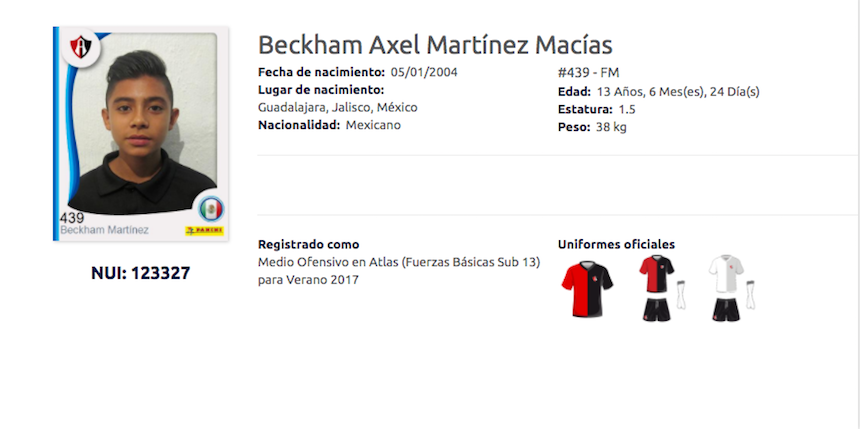Click the black shorts of the red-black kit

(x=656, y=309)
